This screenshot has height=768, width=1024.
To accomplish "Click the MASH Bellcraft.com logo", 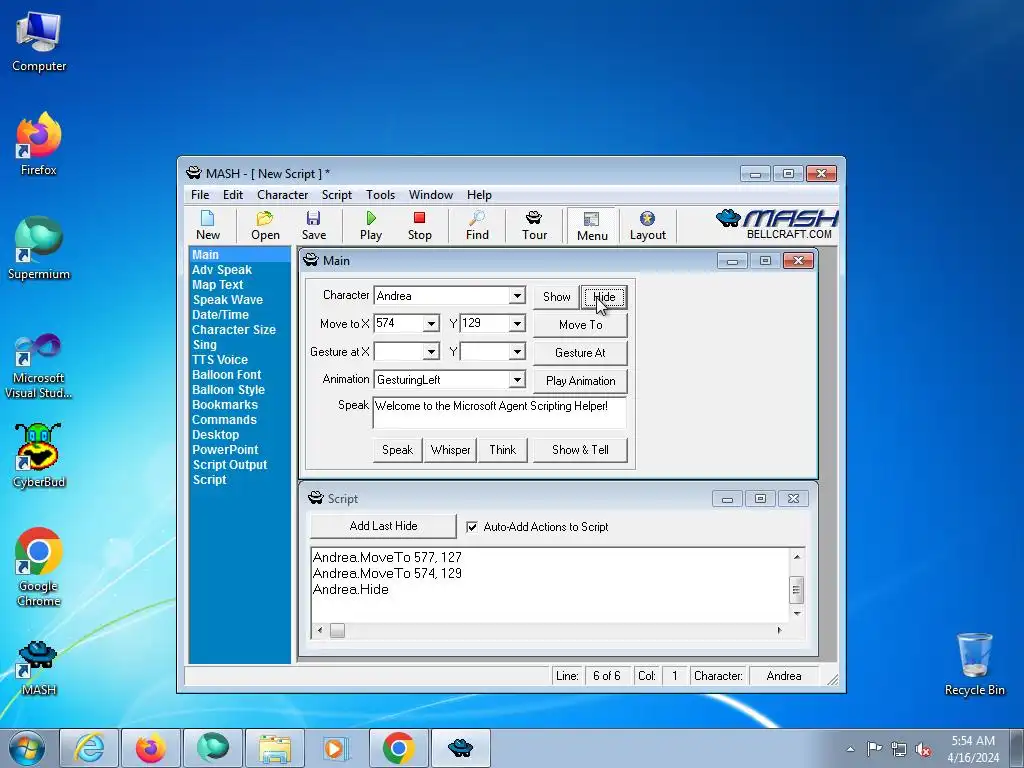I will (x=776, y=225).
